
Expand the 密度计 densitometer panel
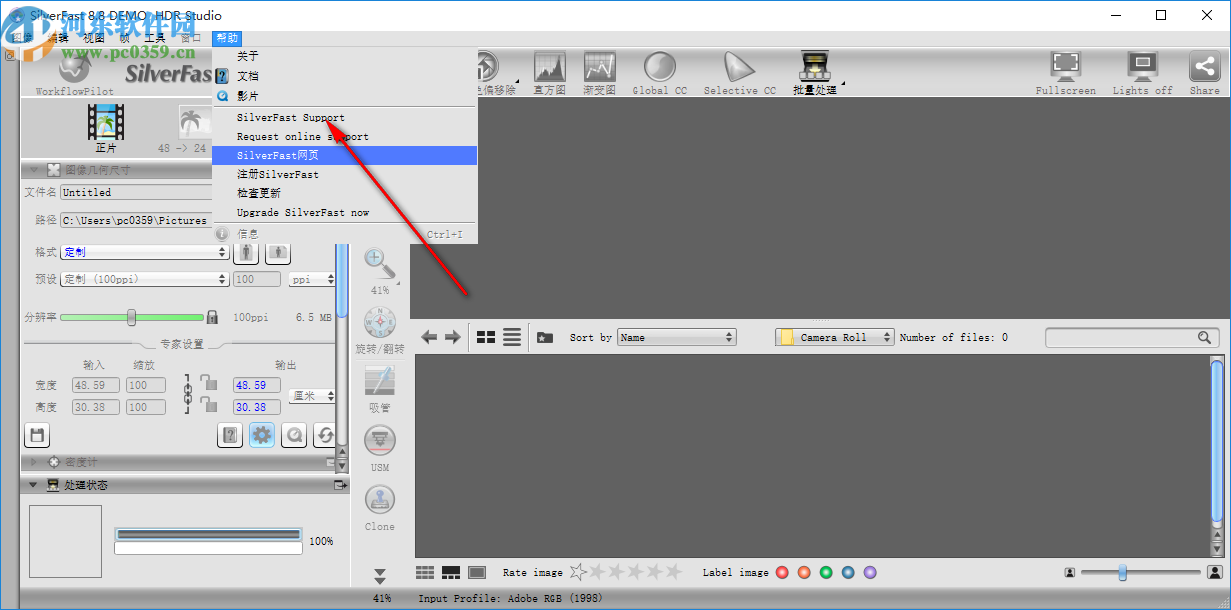coord(33,462)
